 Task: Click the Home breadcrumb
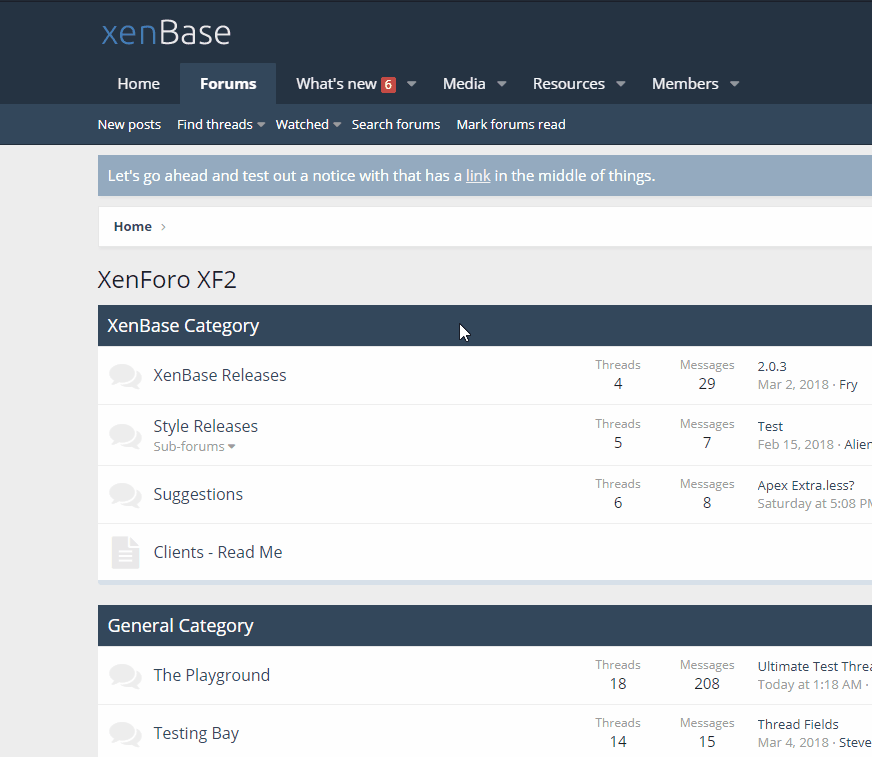point(132,227)
